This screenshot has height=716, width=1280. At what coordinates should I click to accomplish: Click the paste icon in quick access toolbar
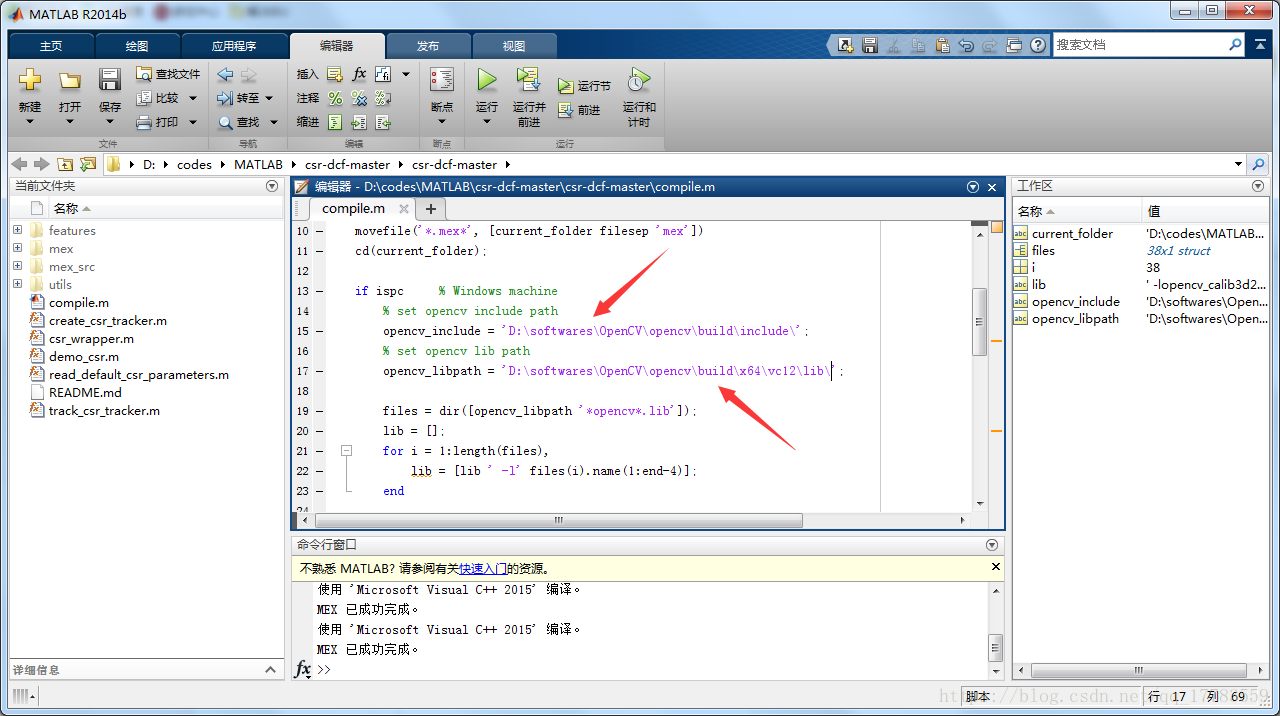click(x=942, y=45)
